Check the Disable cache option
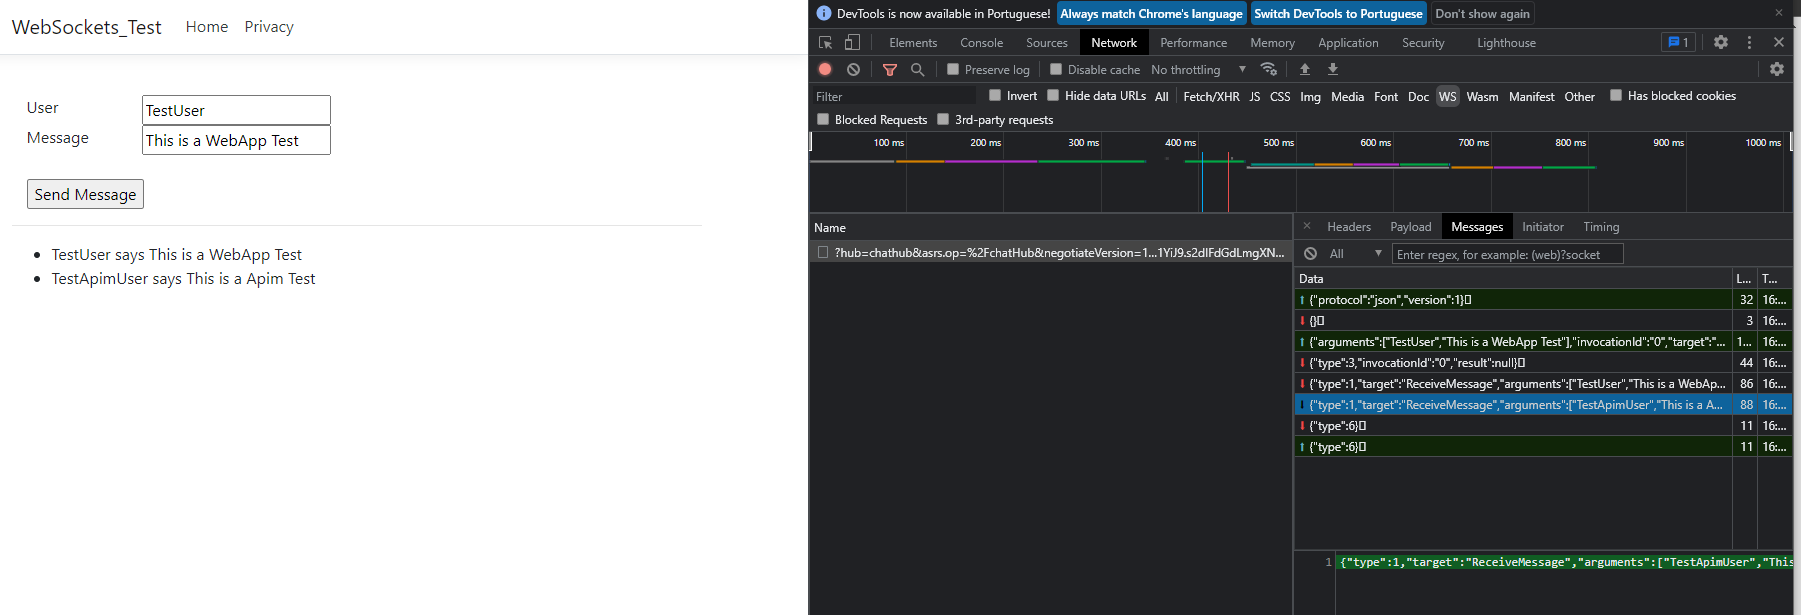The width and height of the screenshot is (1801, 615). (1056, 69)
